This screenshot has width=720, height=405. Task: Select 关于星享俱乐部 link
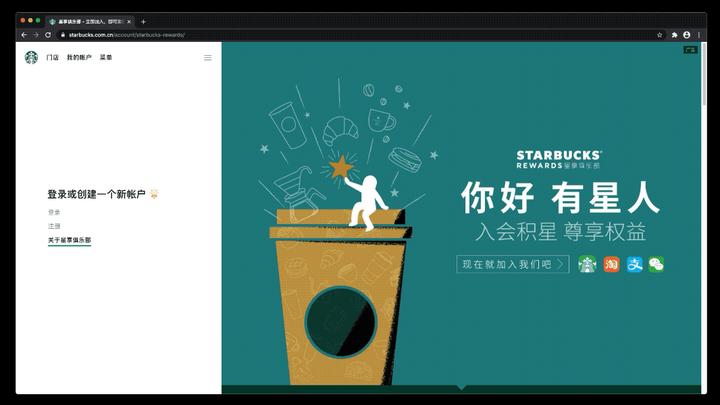[69, 240]
